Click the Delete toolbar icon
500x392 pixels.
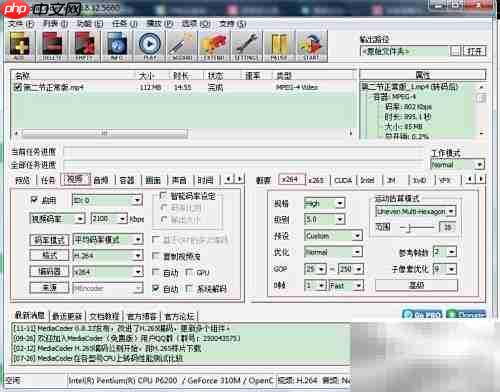52,46
